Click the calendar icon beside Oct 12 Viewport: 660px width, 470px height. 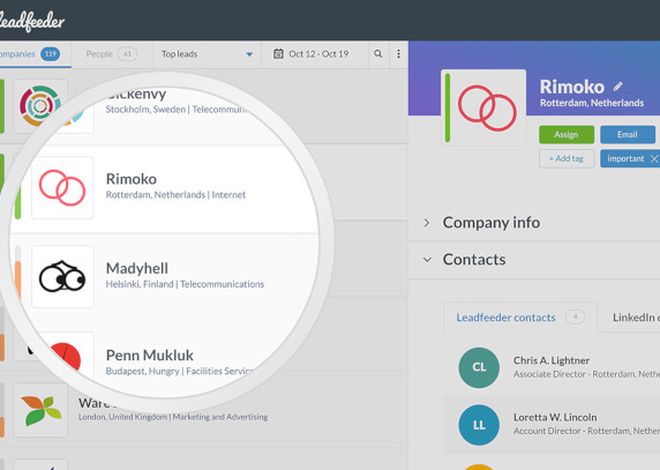(x=278, y=54)
